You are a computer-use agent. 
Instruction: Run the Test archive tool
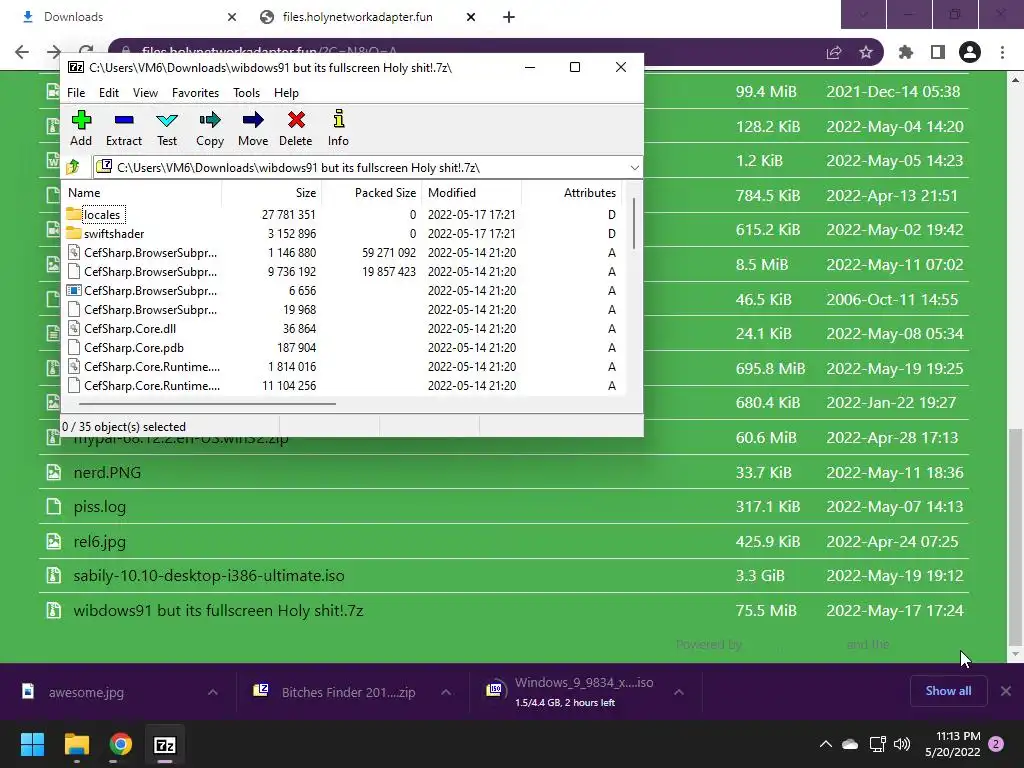pyautogui.click(x=167, y=128)
